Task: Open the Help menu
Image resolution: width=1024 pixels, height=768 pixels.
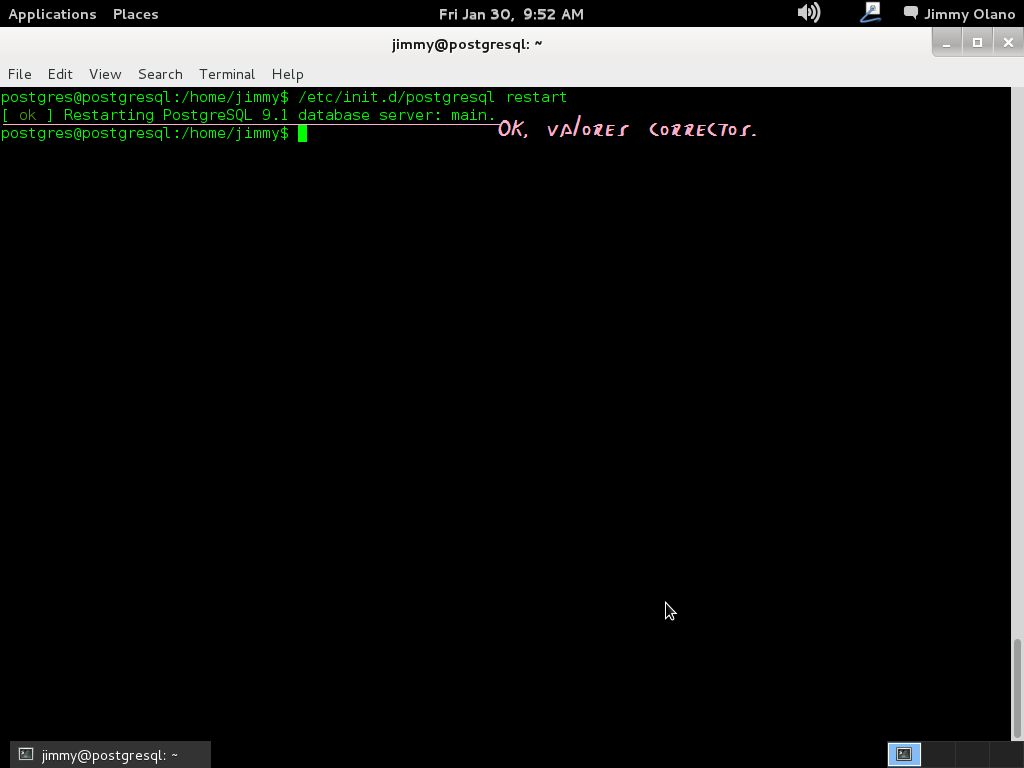Action: pos(287,74)
